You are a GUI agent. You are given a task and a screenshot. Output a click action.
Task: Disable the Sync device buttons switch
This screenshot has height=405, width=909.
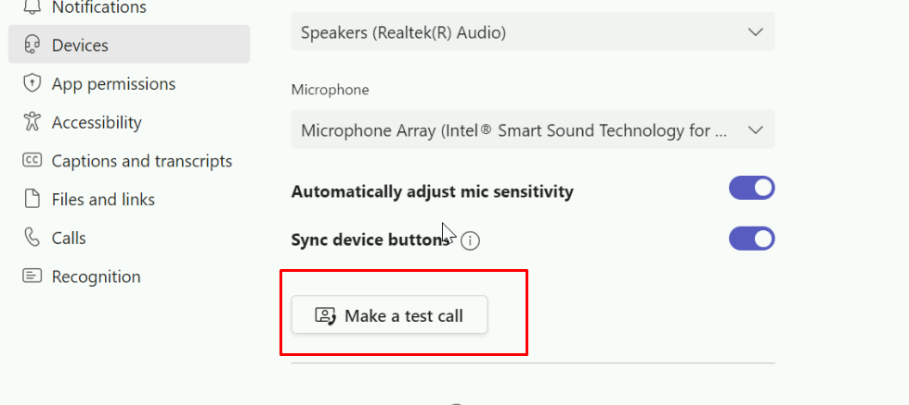[x=752, y=239]
